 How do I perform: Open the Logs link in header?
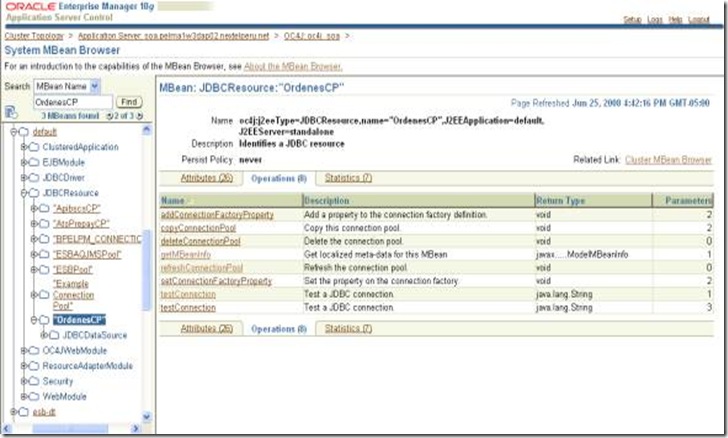(x=655, y=20)
